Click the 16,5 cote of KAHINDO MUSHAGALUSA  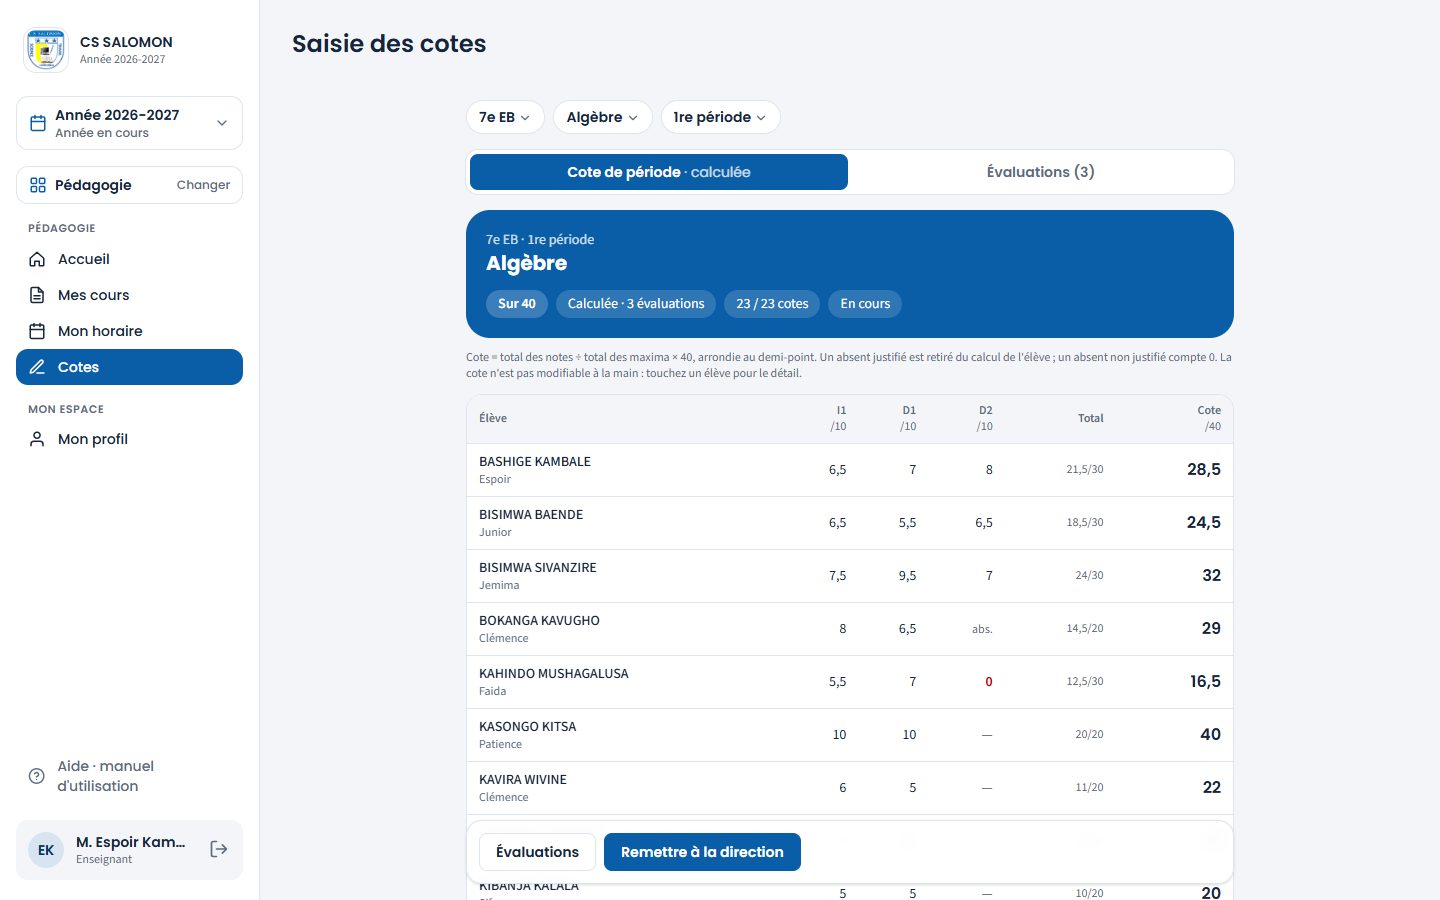(x=1205, y=682)
